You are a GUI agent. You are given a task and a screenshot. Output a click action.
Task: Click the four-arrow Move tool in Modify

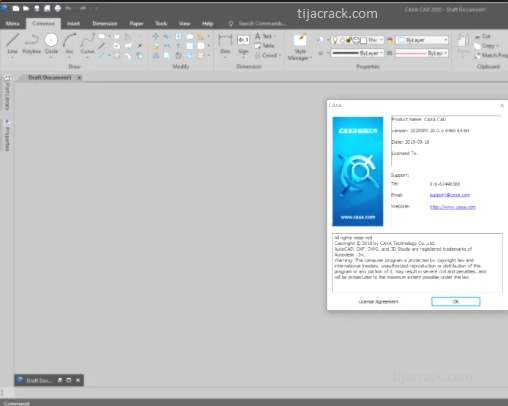(x=155, y=36)
